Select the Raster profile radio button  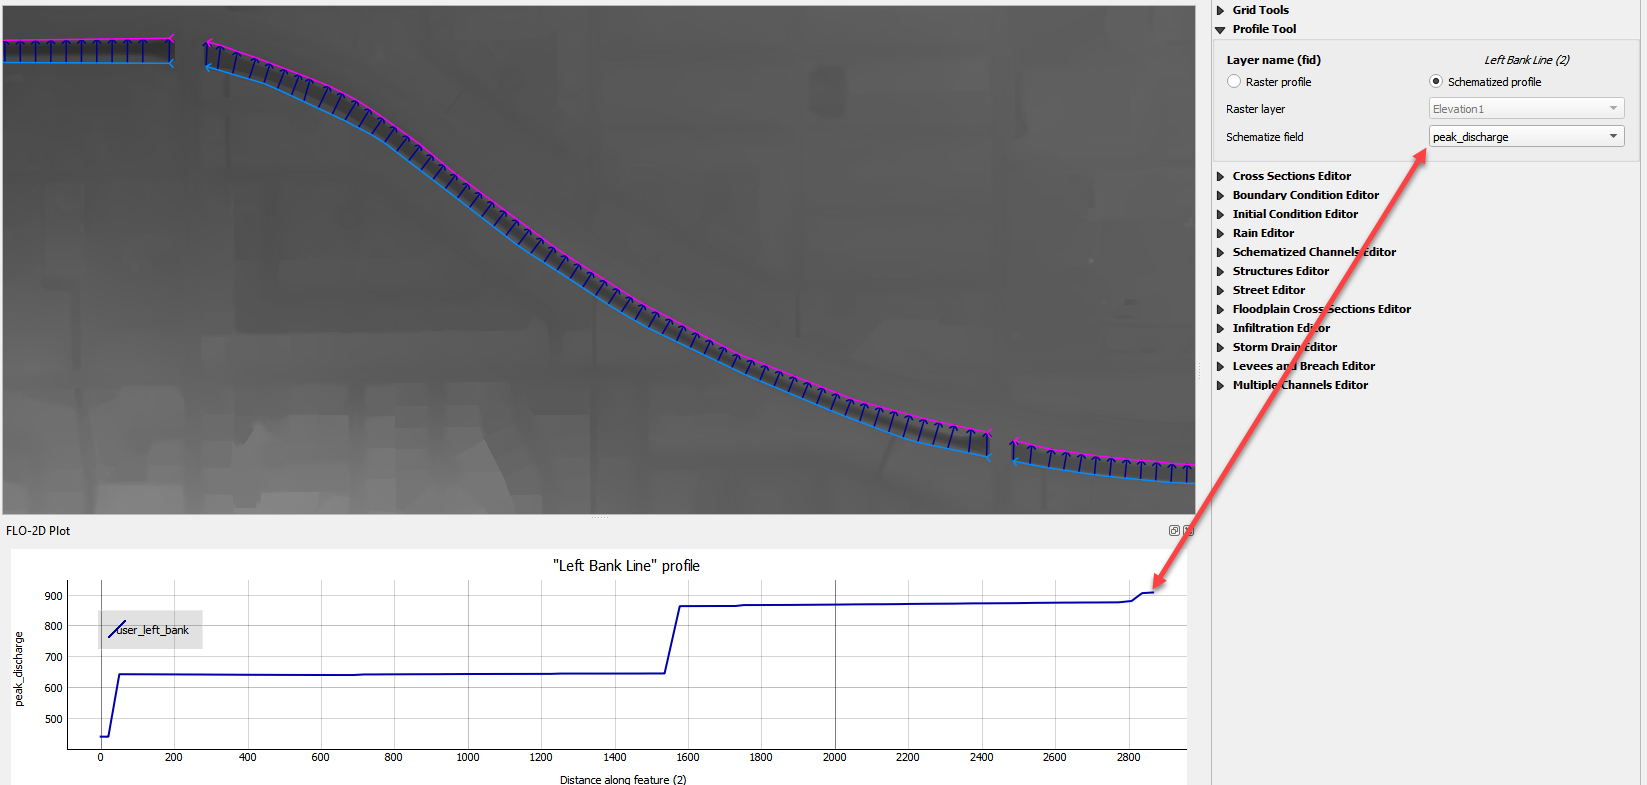(x=1234, y=82)
